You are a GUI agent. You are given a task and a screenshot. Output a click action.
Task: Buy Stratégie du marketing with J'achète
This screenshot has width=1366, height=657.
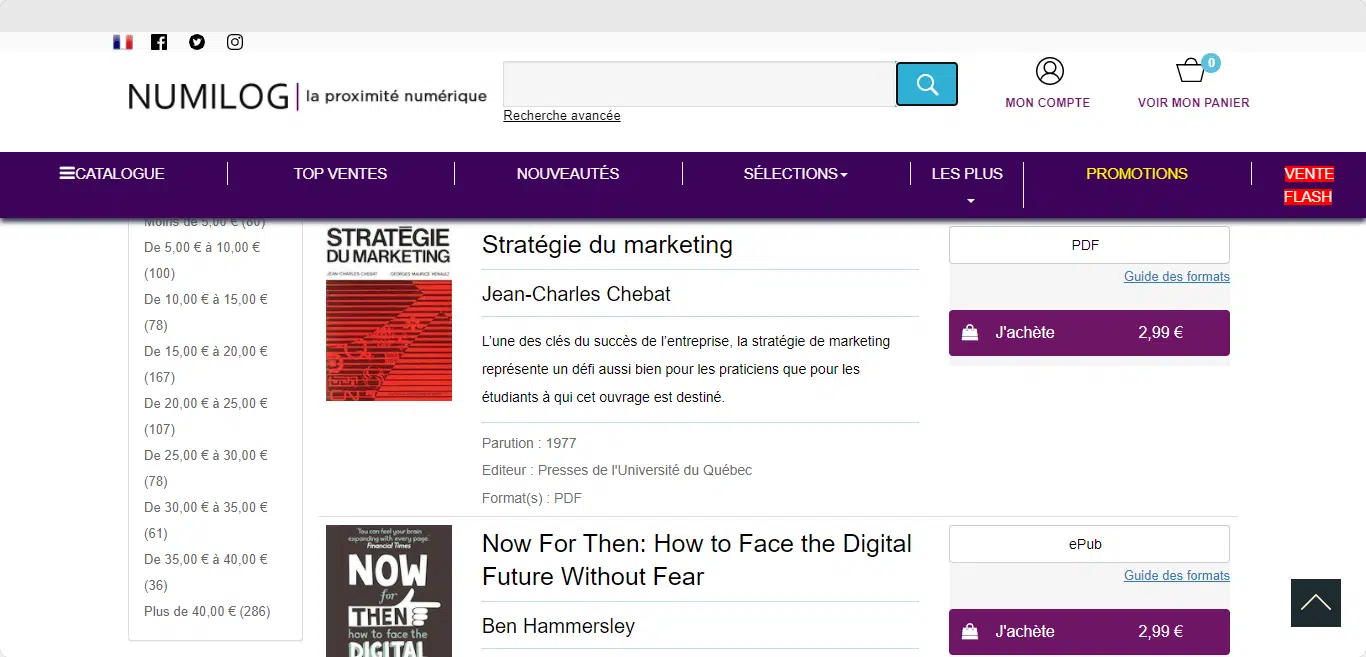(x=1089, y=333)
